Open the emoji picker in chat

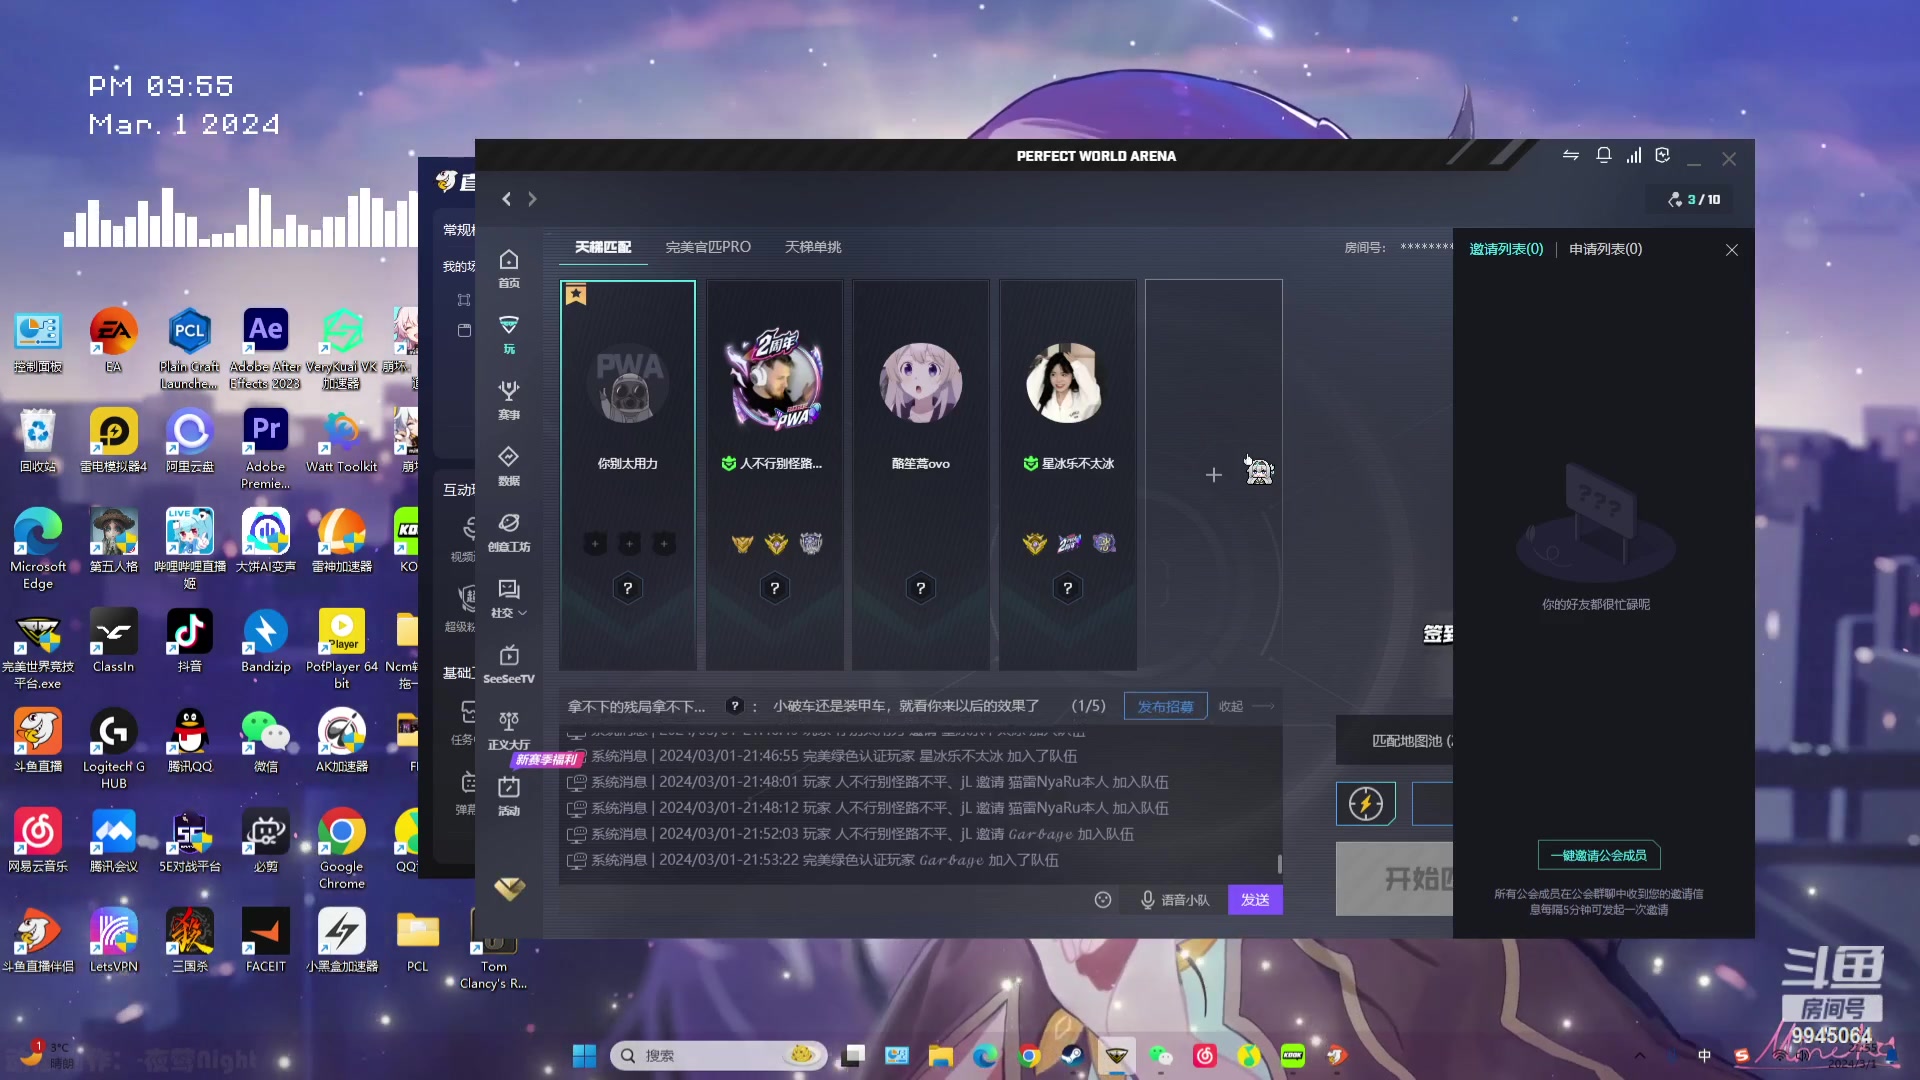(1103, 900)
